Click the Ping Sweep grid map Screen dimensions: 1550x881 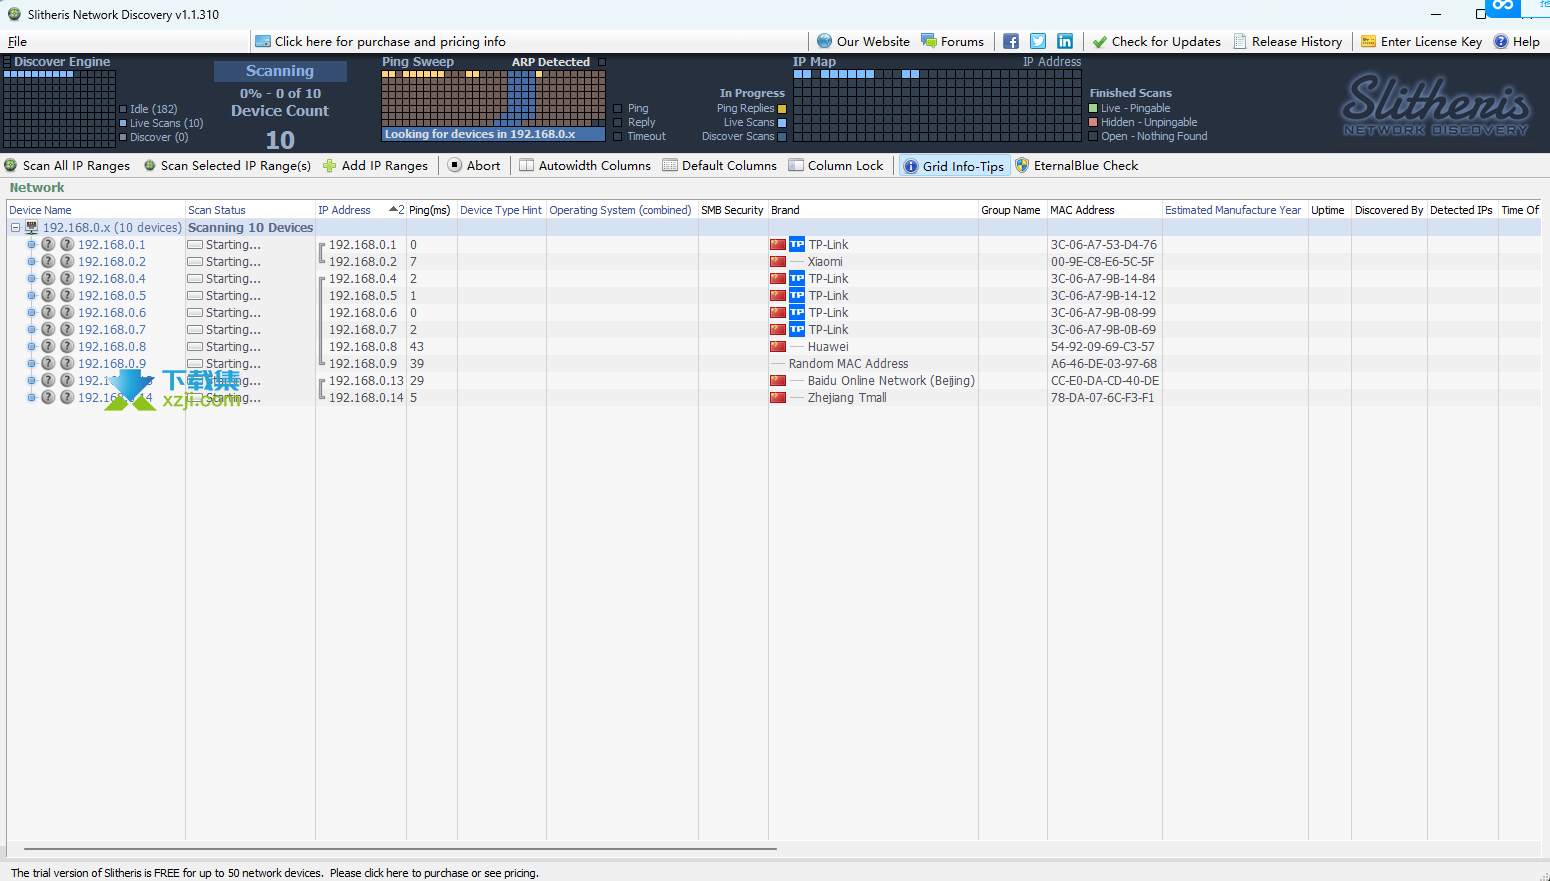(x=493, y=98)
